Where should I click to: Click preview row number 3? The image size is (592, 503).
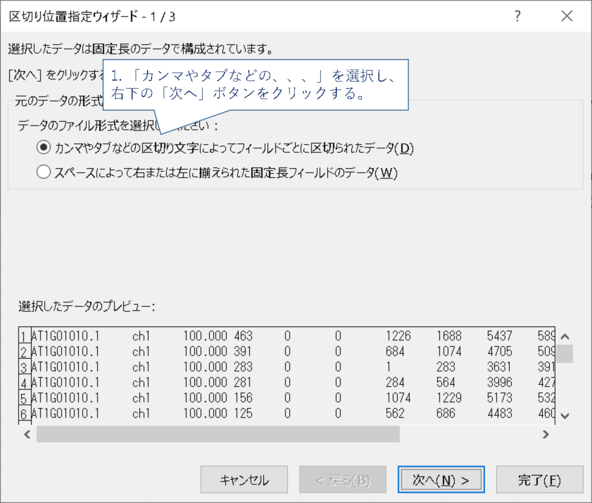(x=24, y=367)
